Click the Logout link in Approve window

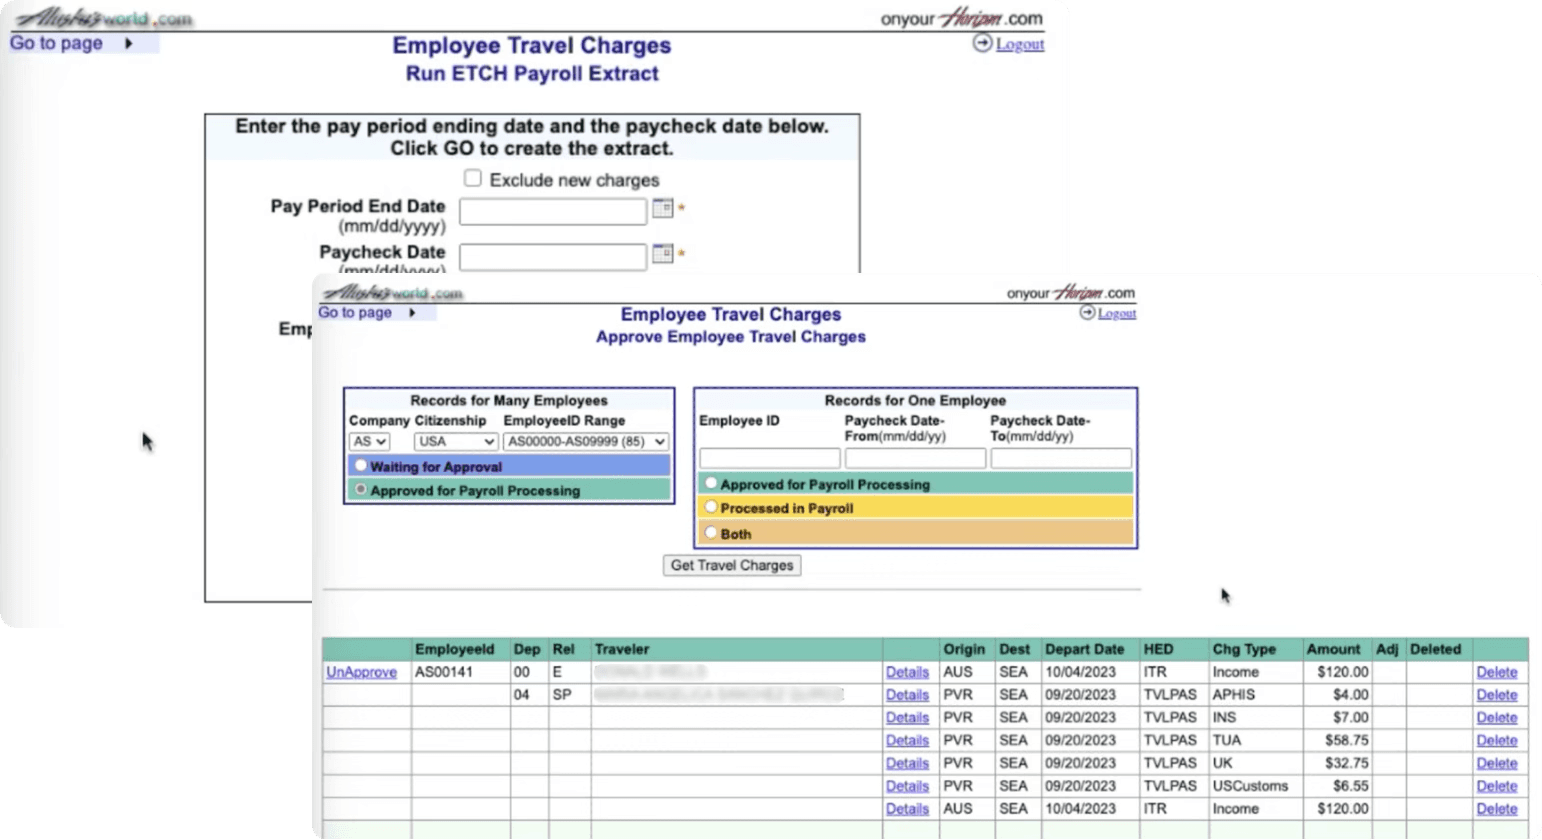(1117, 314)
